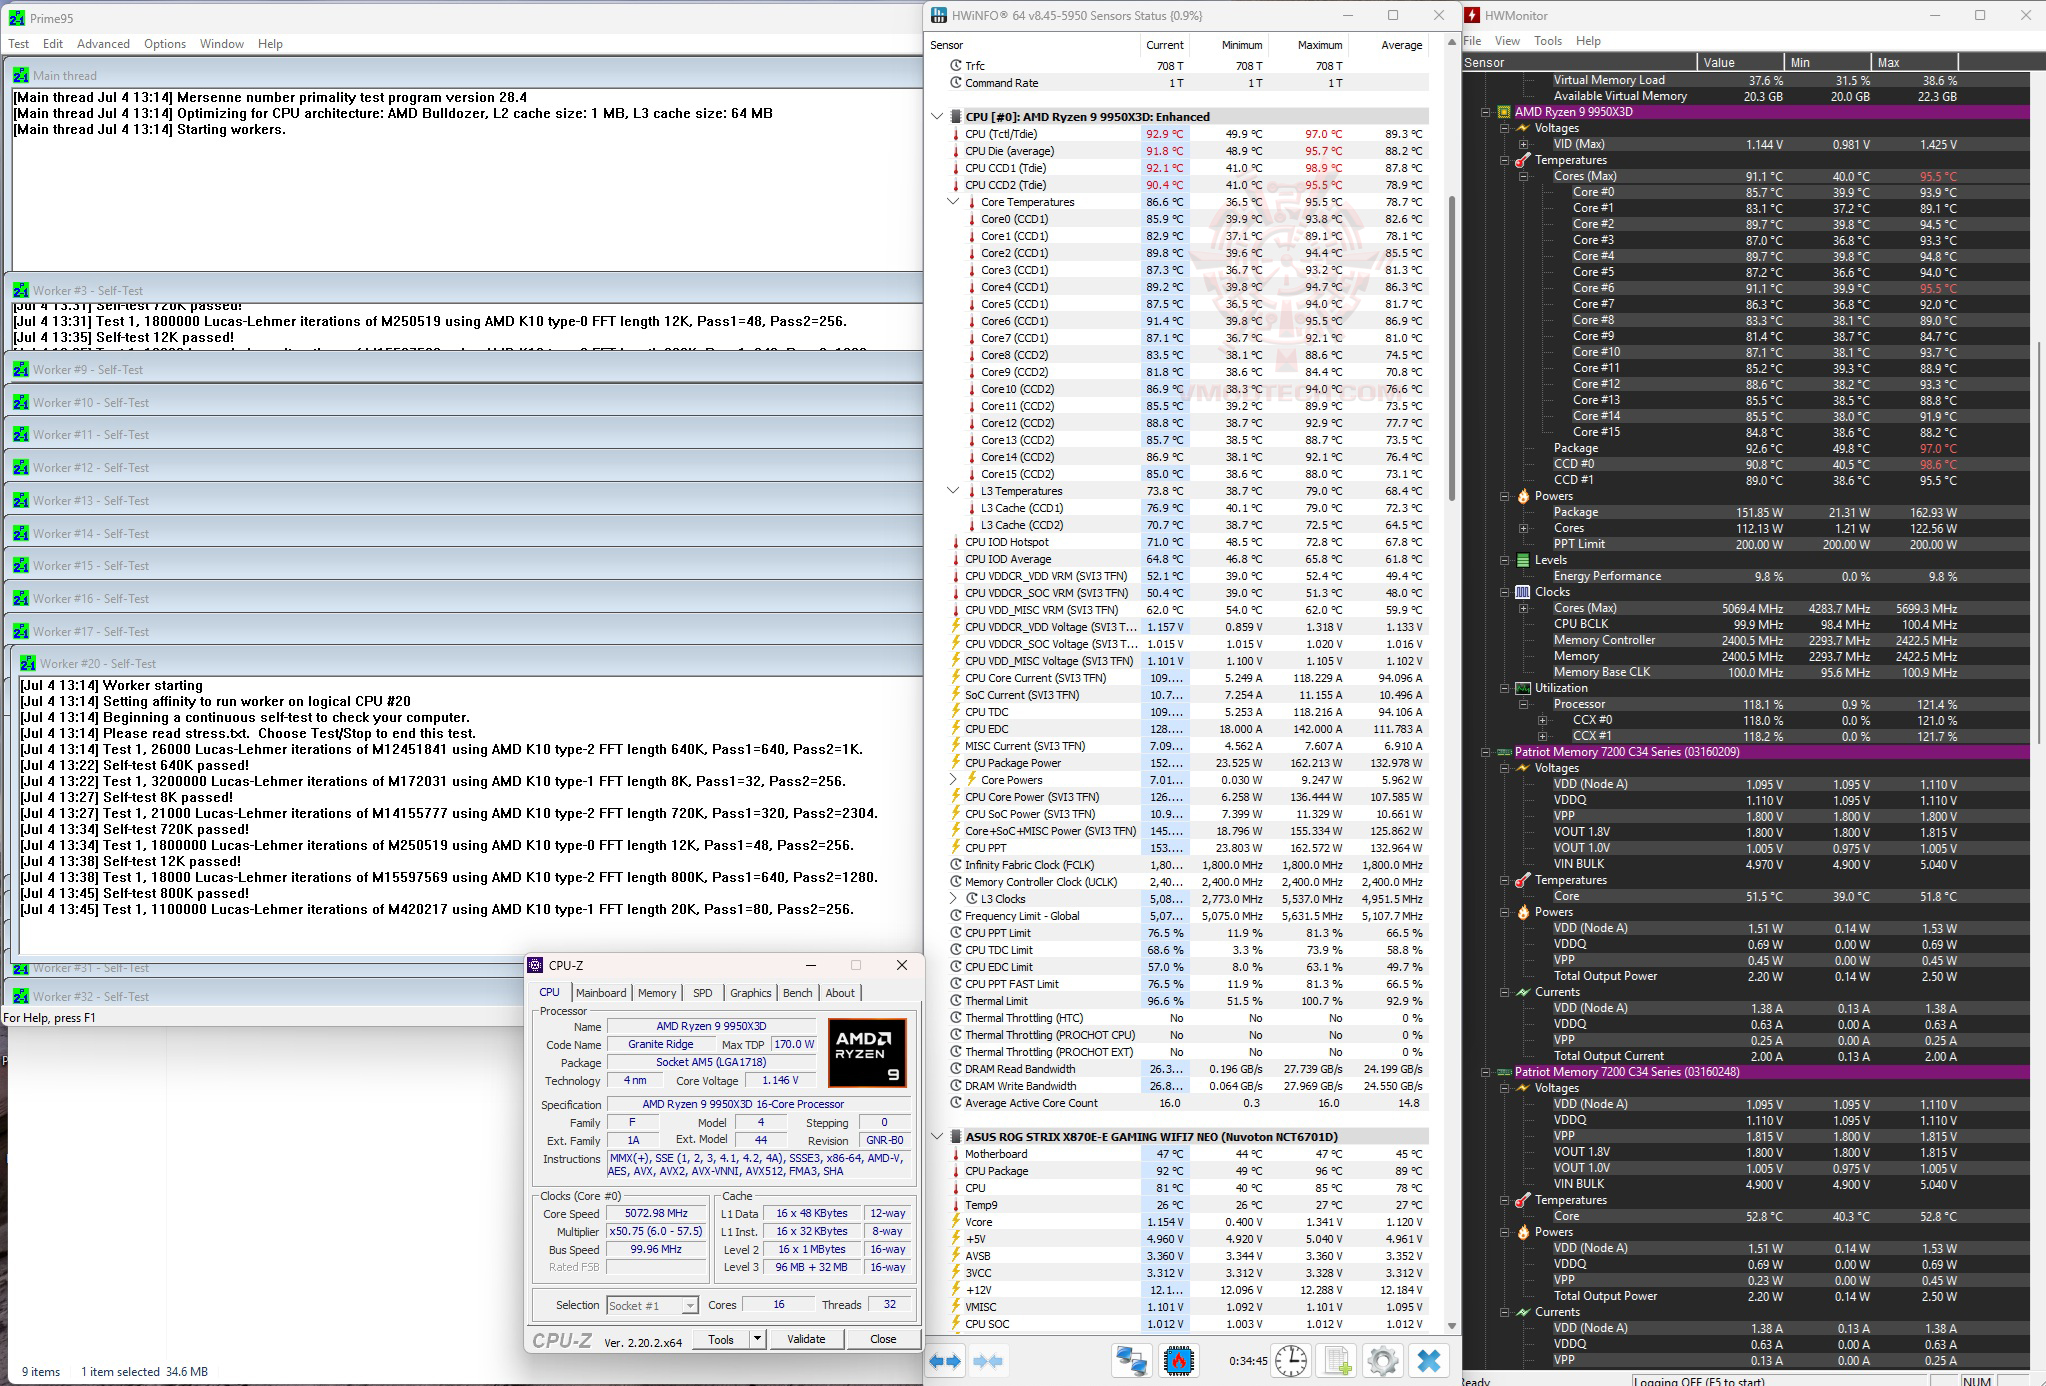This screenshot has width=2046, height=1386.
Task: Reset min/max values with the clock icon
Action: pos(1291,1361)
